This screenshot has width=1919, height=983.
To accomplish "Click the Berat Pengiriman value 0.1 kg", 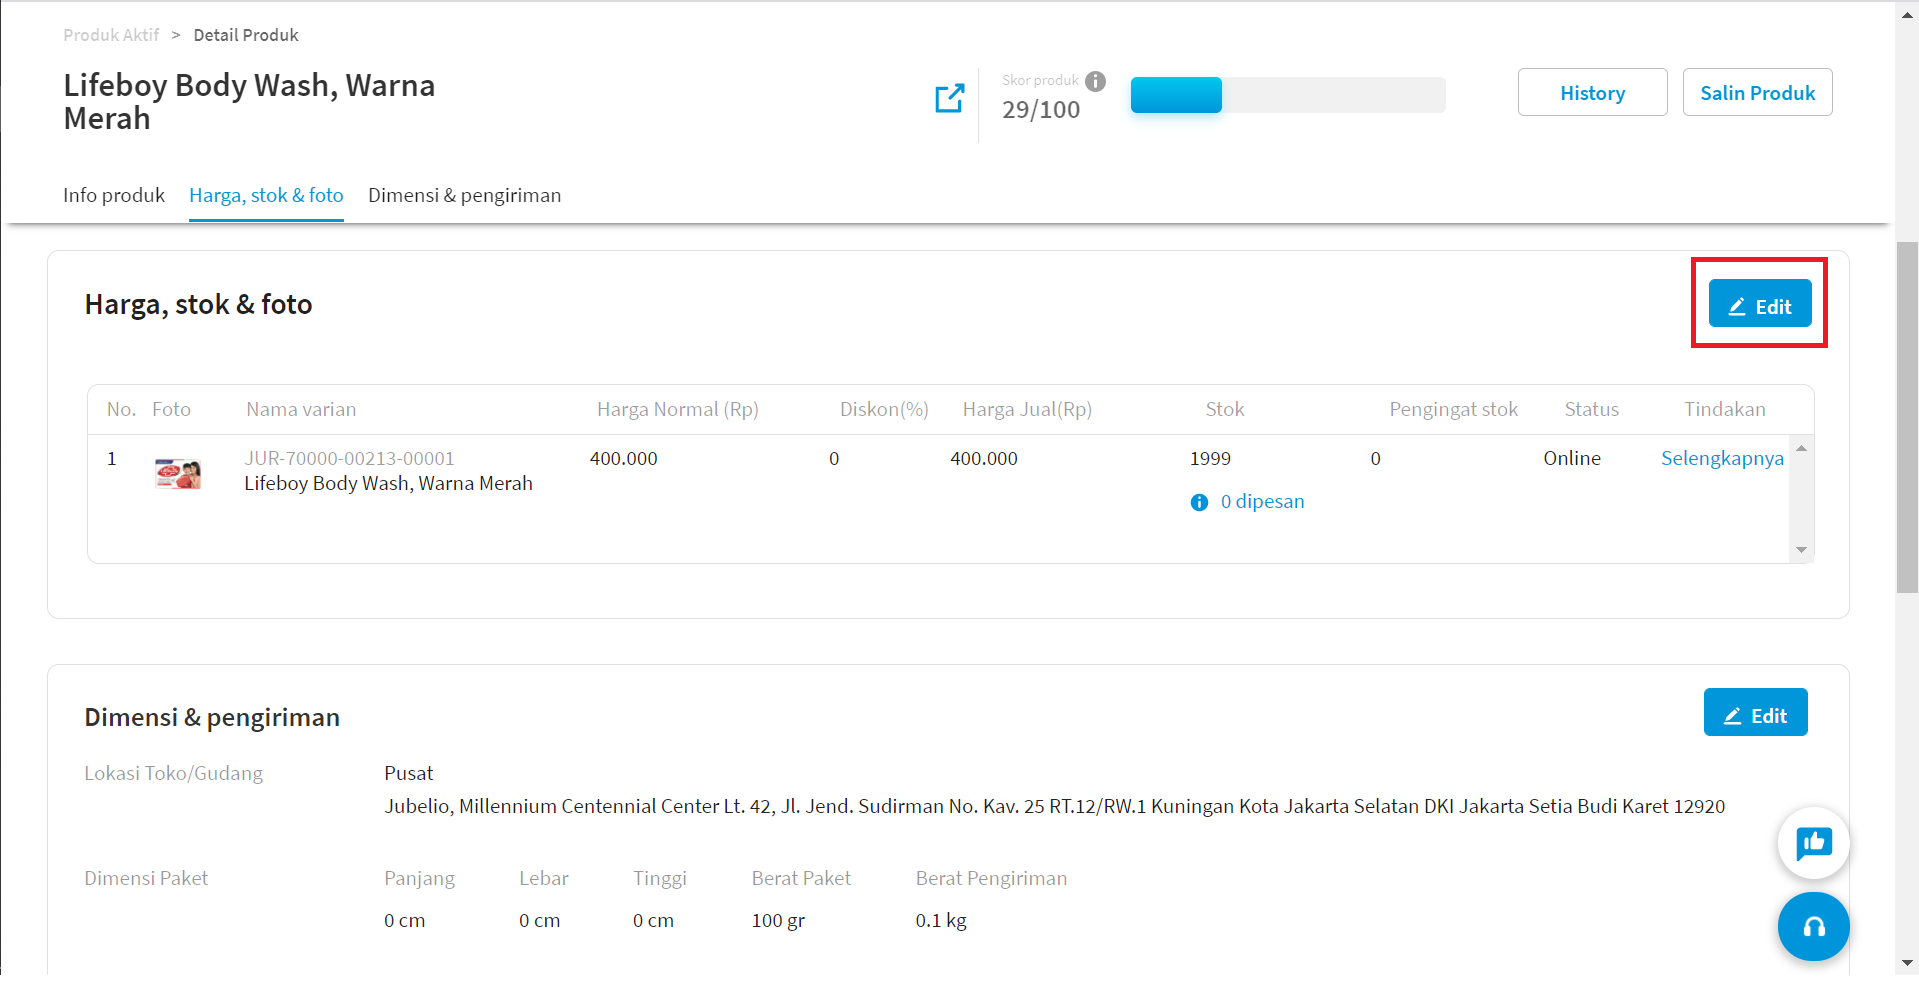I will click(941, 920).
